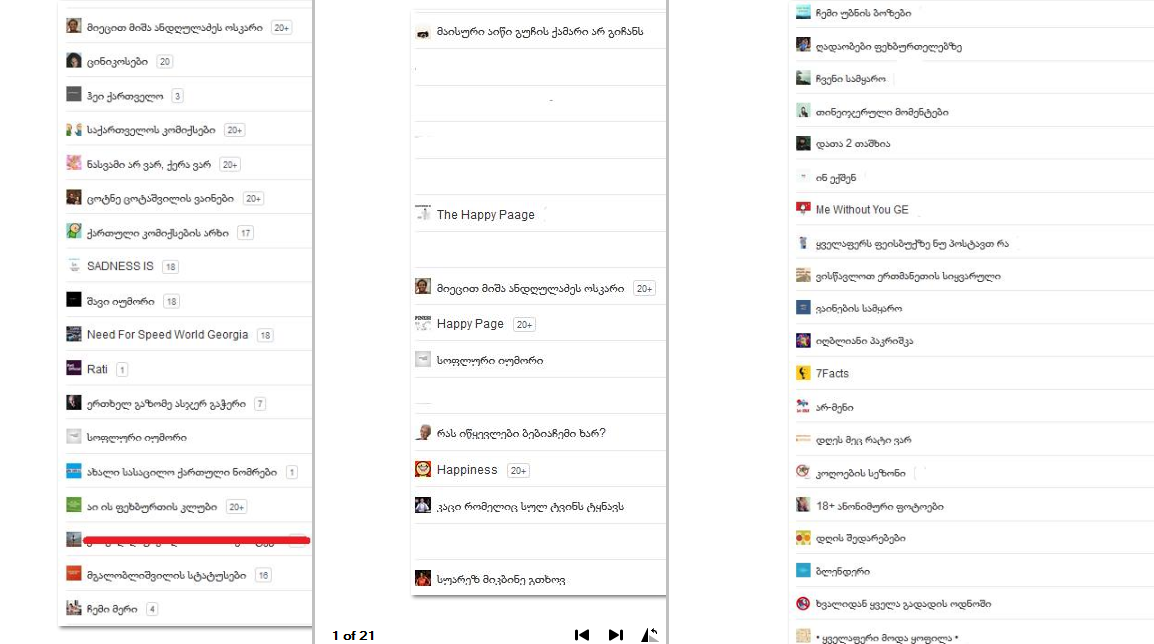1154x644 pixels.
Task: Click The Happy Paage thumbnail icon
Action: coord(422,213)
